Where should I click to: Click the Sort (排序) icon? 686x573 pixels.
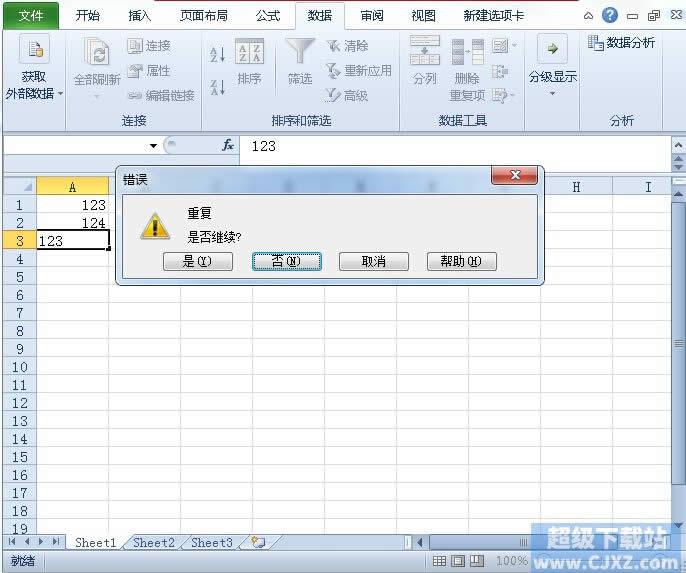[249, 53]
